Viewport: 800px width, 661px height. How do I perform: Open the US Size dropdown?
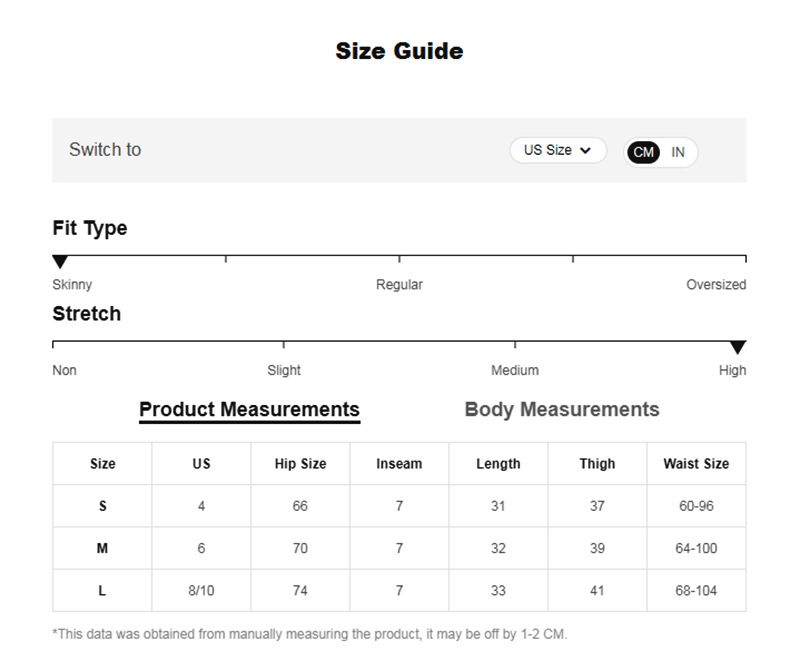(x=557, y=150)
